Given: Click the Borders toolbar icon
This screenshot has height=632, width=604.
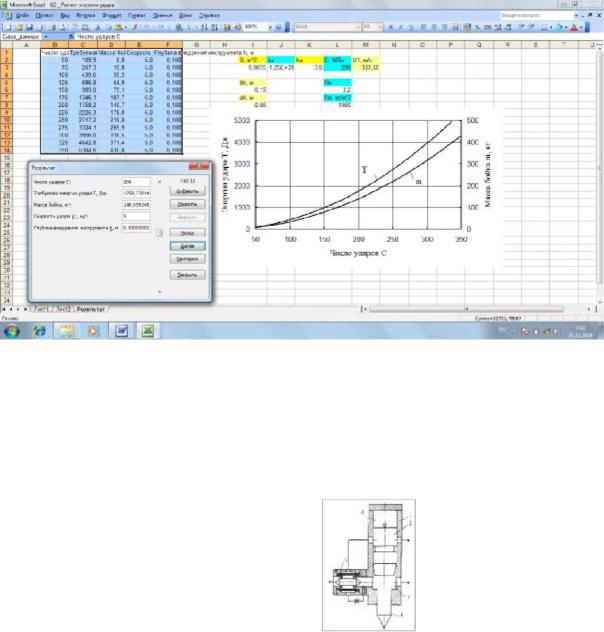Looking at the screenshot, I should [x=544, y=27].
